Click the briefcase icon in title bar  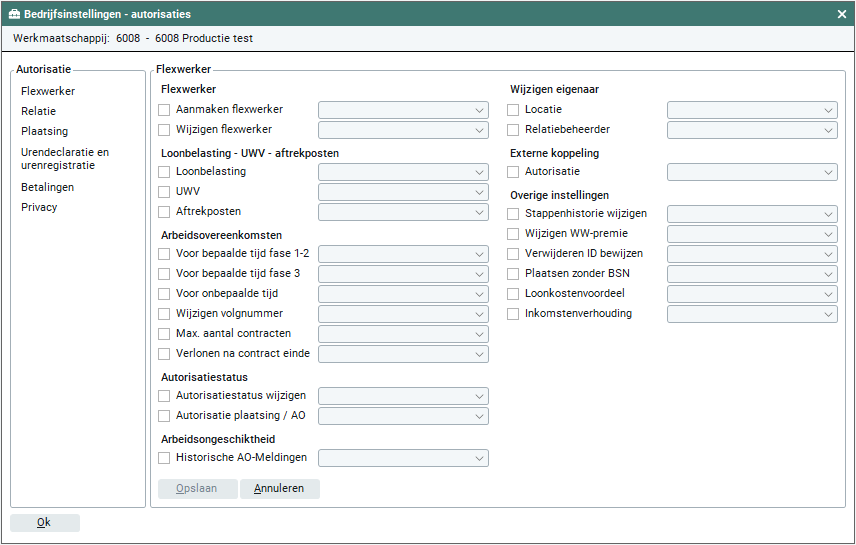pos(14,14)
